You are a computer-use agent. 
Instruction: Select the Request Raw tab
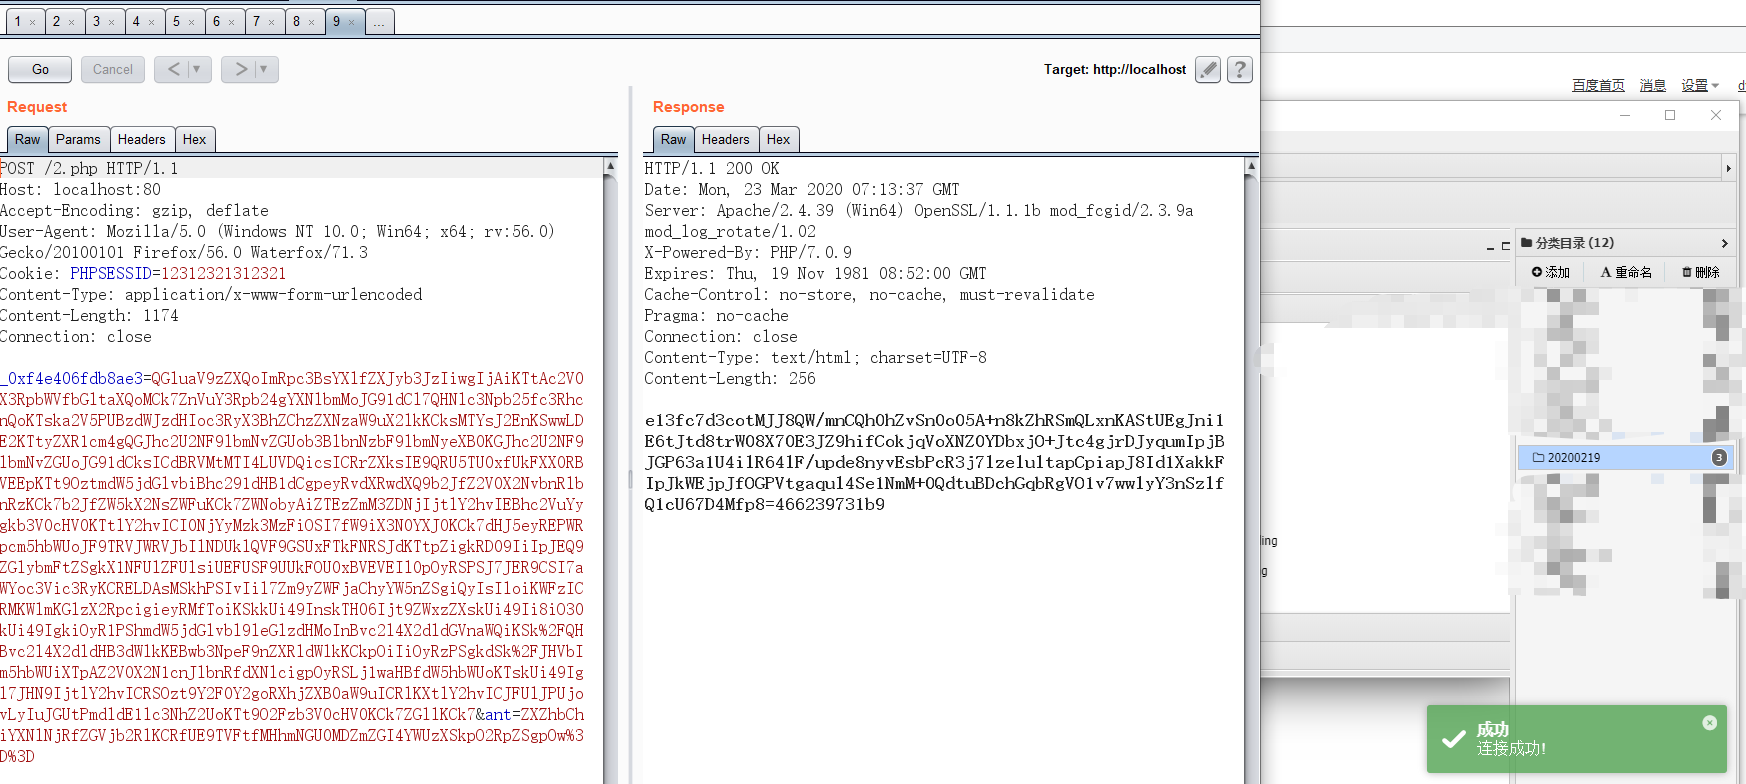(28, 139)
